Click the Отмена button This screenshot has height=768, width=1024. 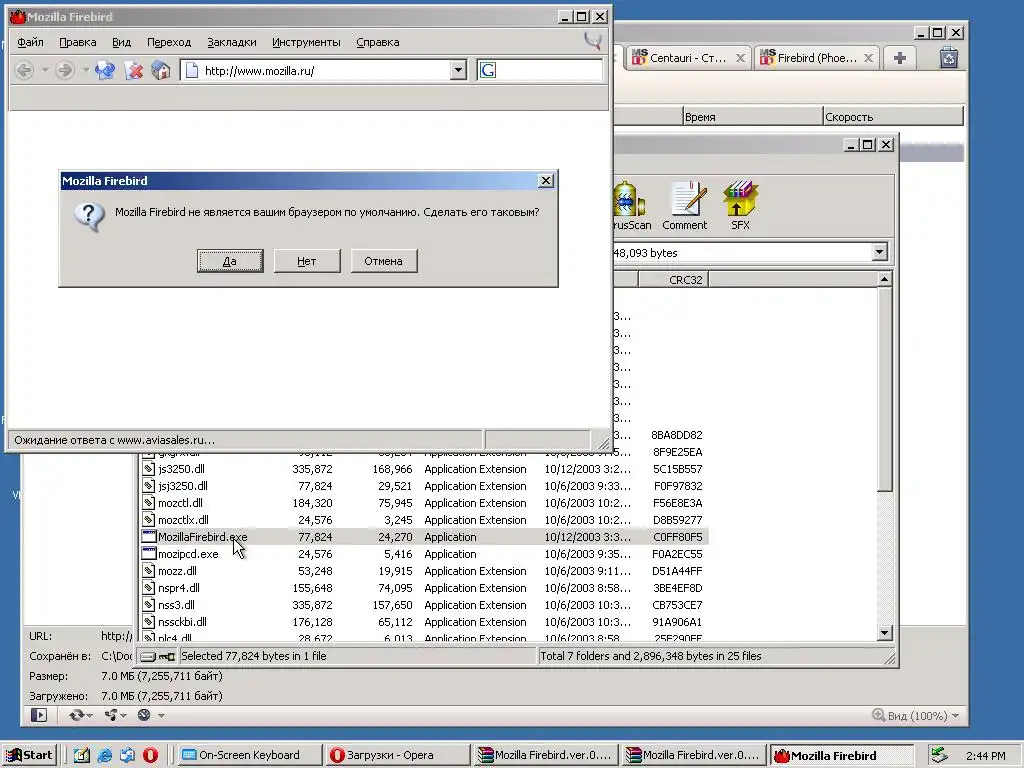click(383, 261)
